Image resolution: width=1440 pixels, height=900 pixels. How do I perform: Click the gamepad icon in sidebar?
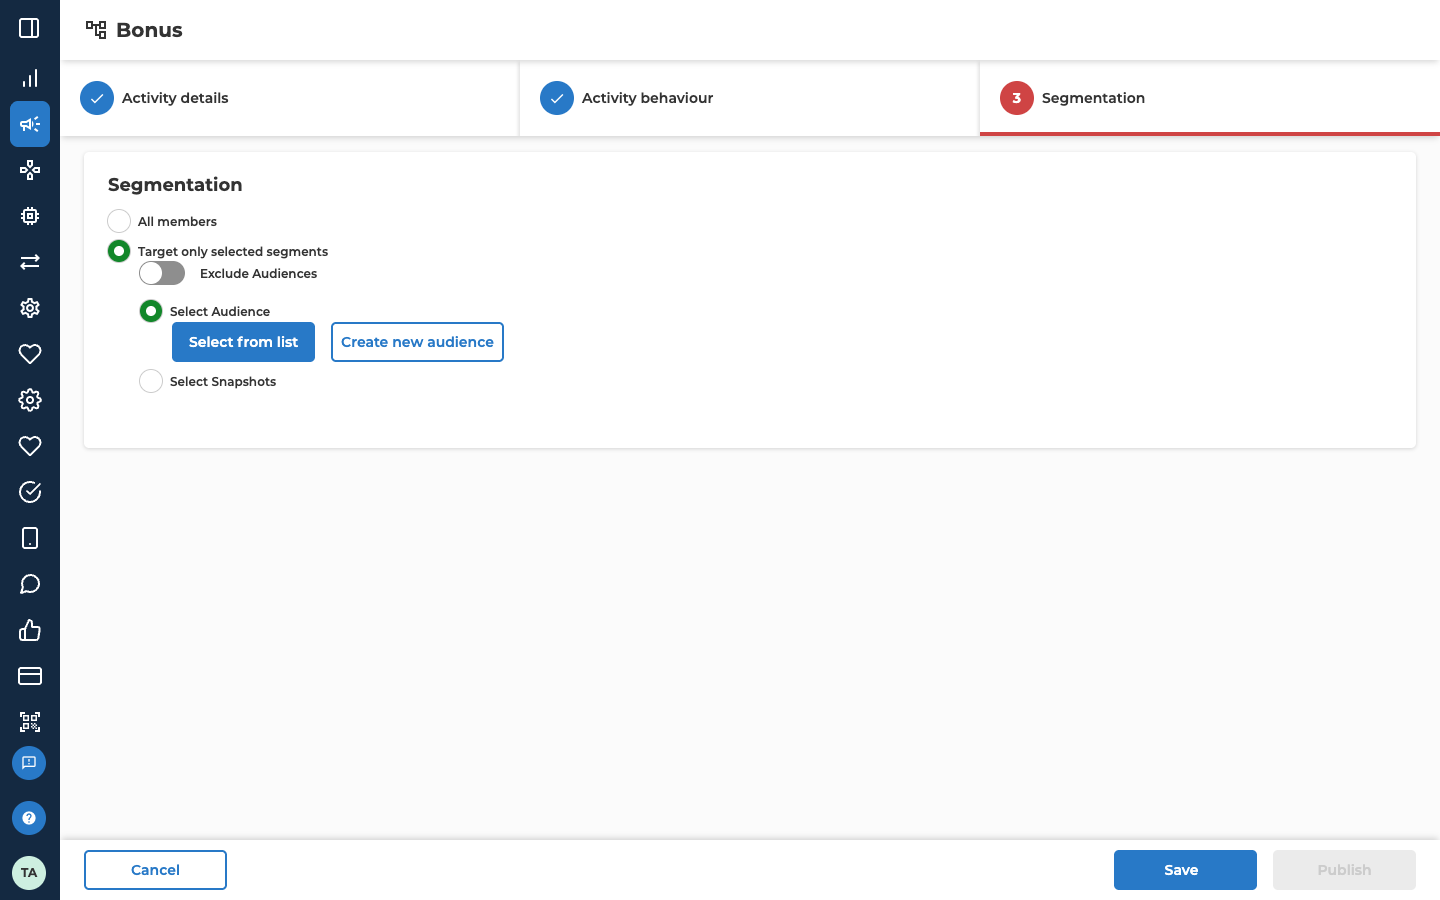[30, 170]
